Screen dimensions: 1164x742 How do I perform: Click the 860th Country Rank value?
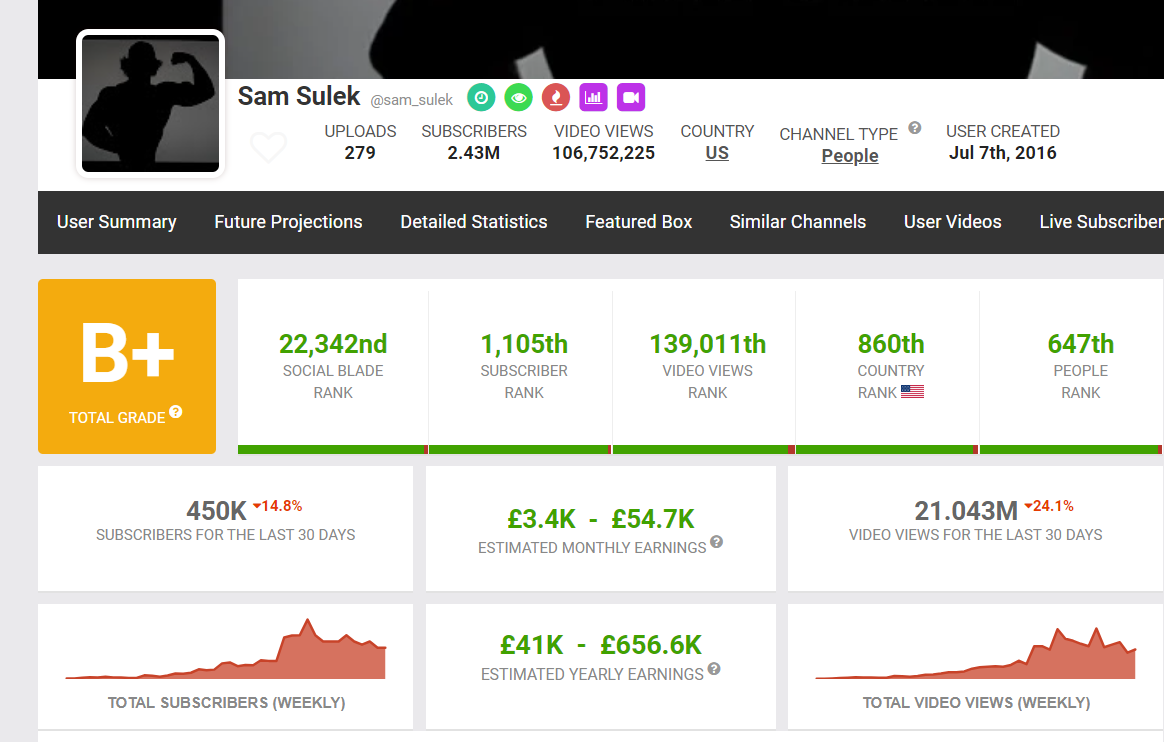891,344
